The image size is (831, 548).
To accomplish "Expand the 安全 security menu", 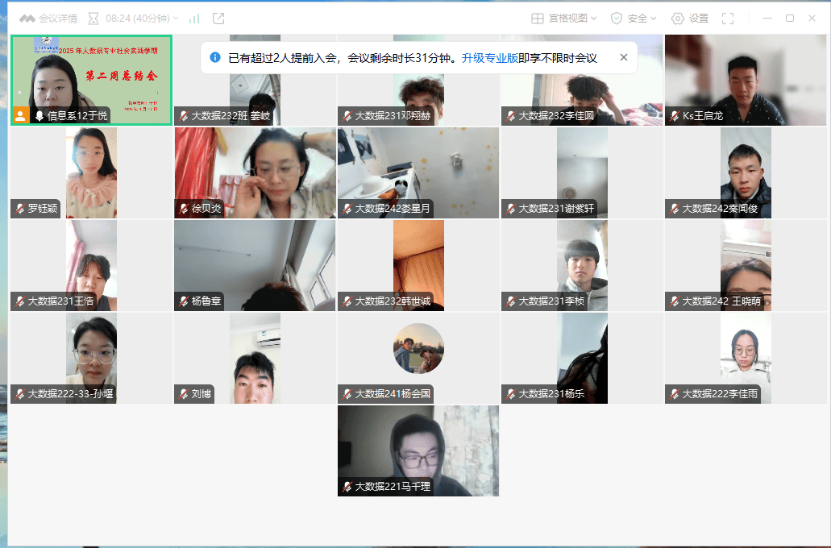I will (634, 18).
